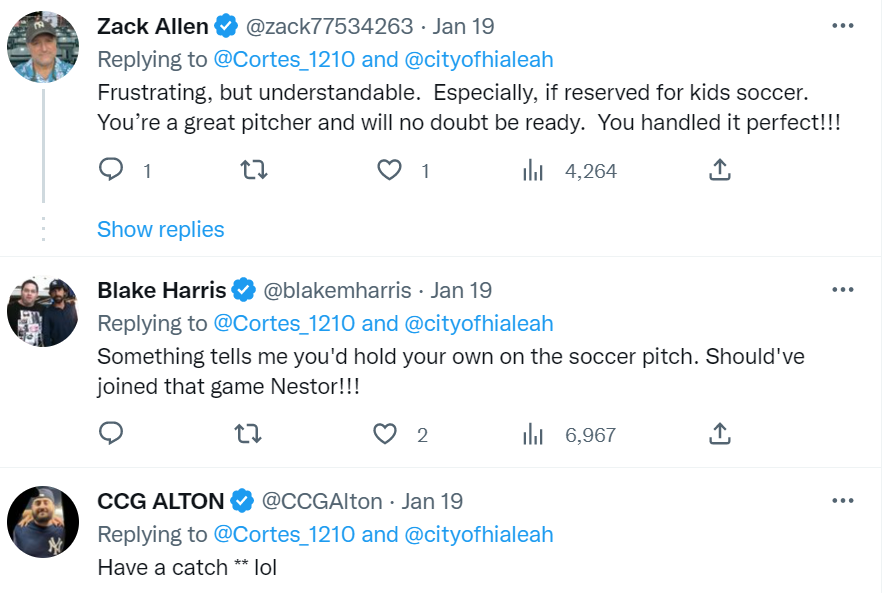Open CCG ALTON's profile name
Viewport: 887px width, 593px height.
tap(160, 501)
